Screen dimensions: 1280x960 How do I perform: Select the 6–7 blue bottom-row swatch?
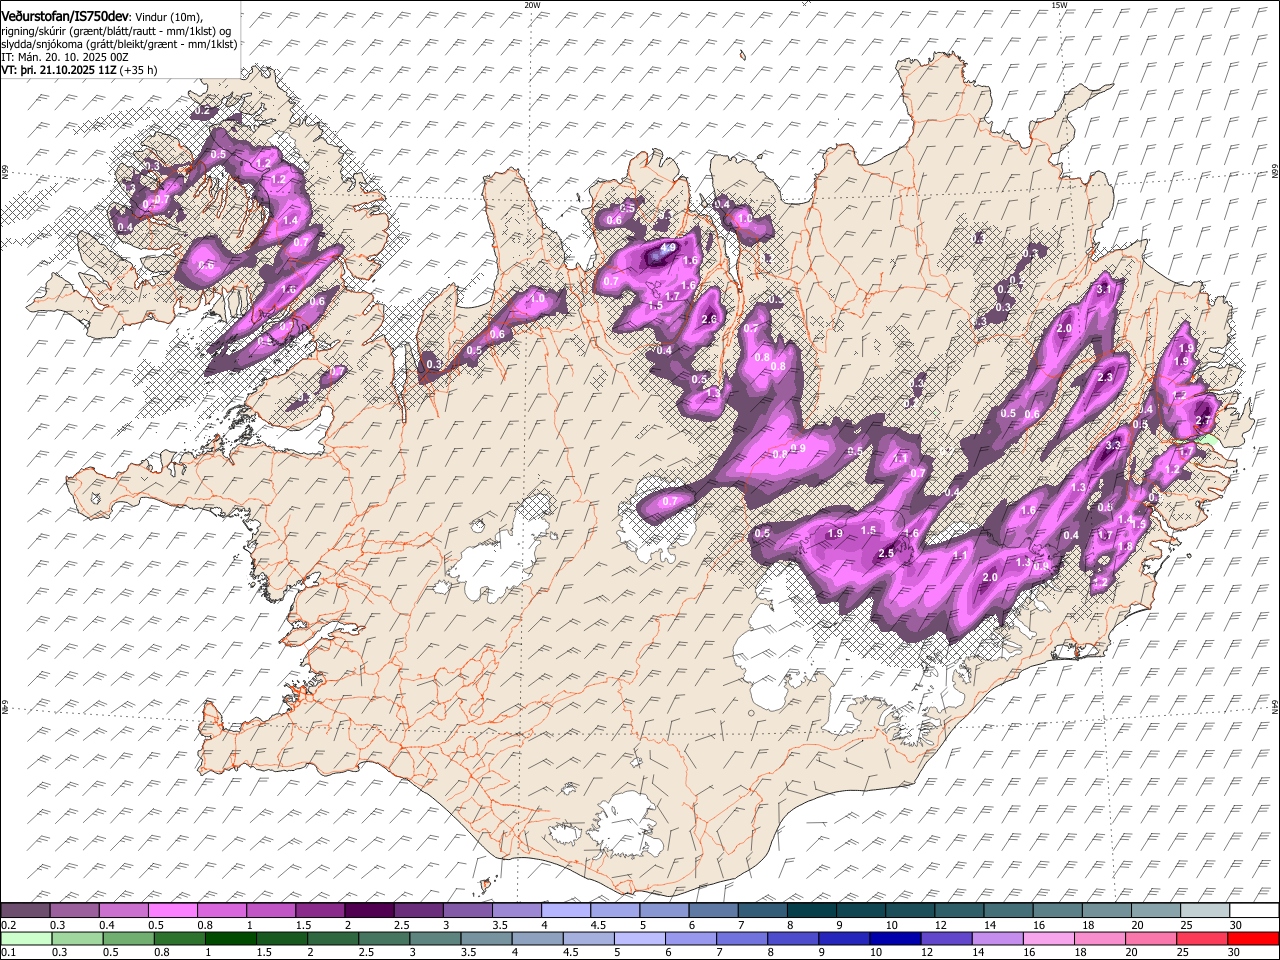tap(691, 938)
